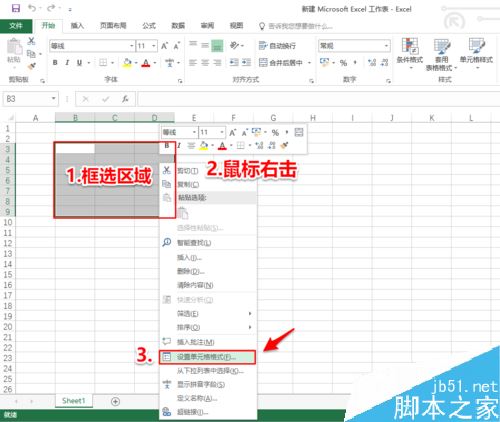
Task: Open Cell Styles in styles group
Action: click(476, 53)
